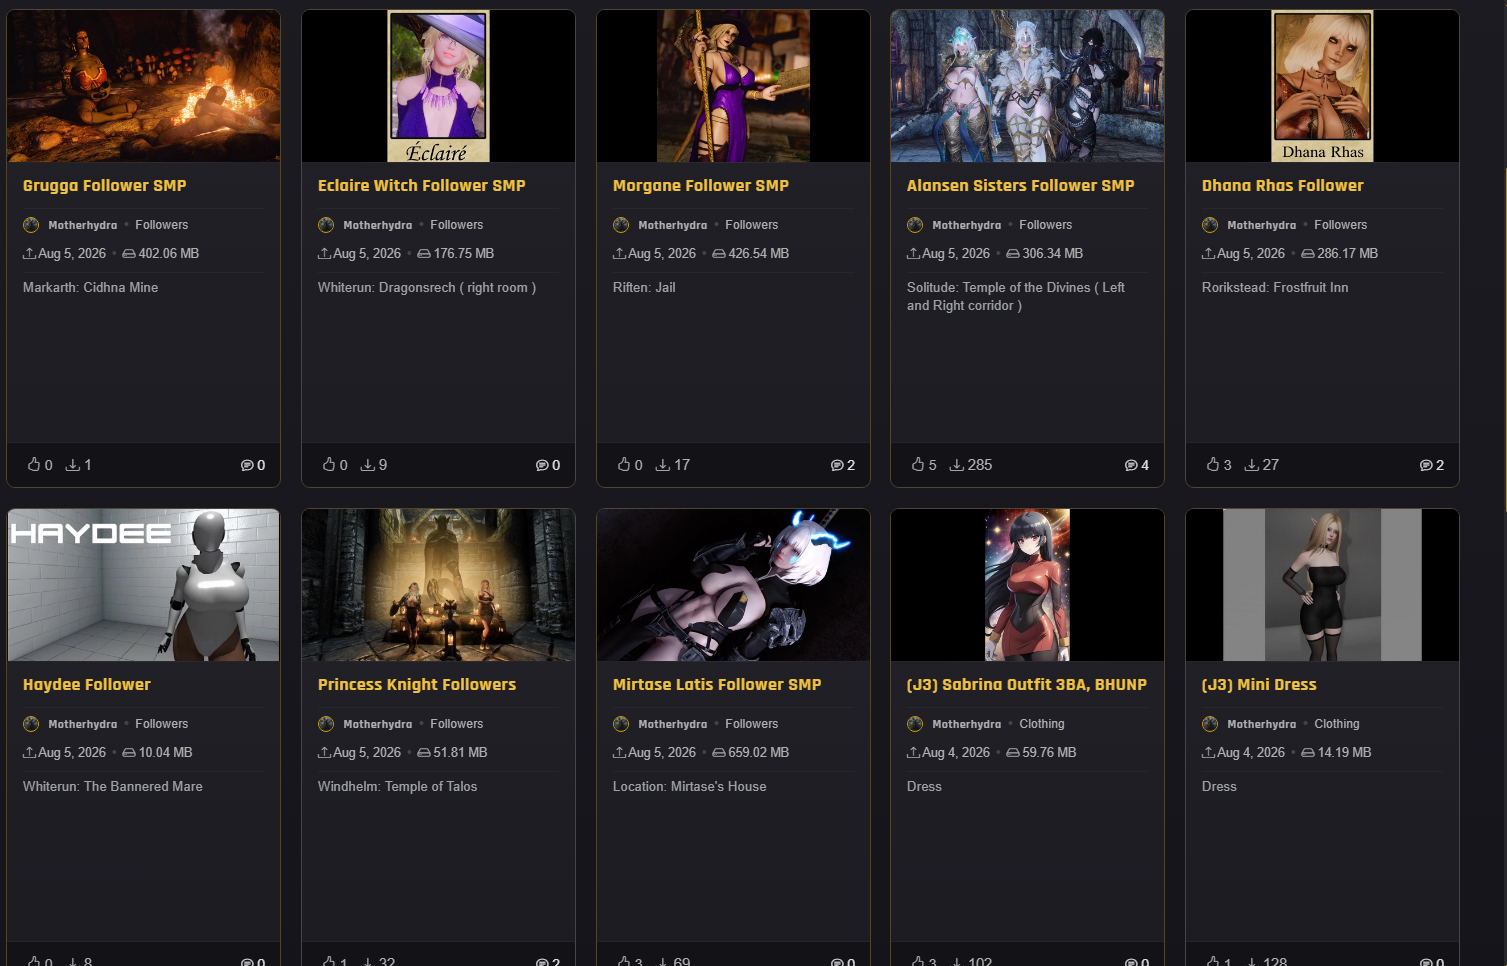Viewport: 1507px width, 966px height.
Task: Open the (J3) Mini Dress title link
Action: pos(1259,685)
